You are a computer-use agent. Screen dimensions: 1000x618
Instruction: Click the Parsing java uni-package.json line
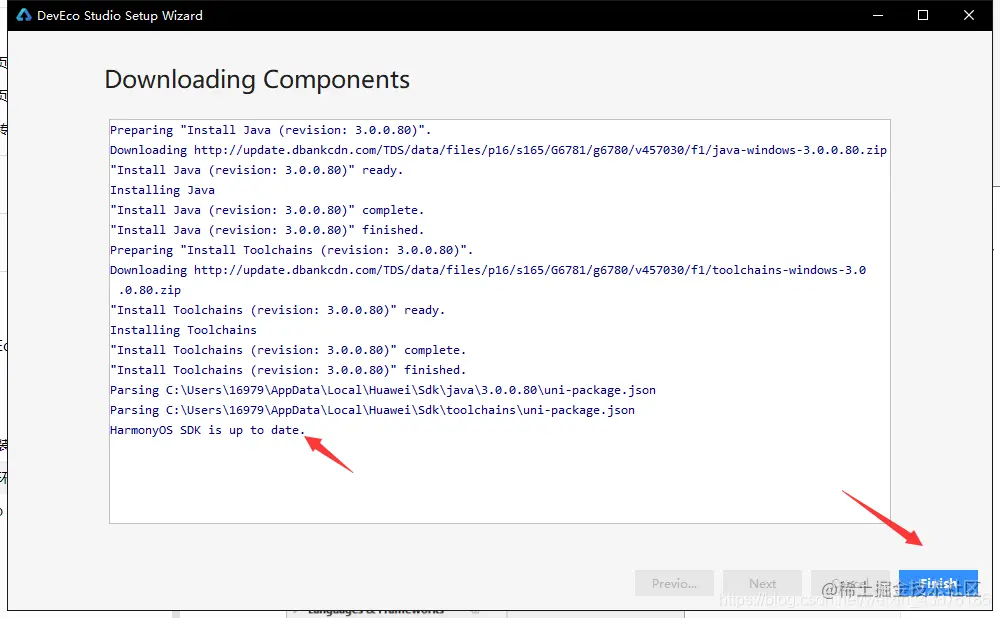point(383,390)
